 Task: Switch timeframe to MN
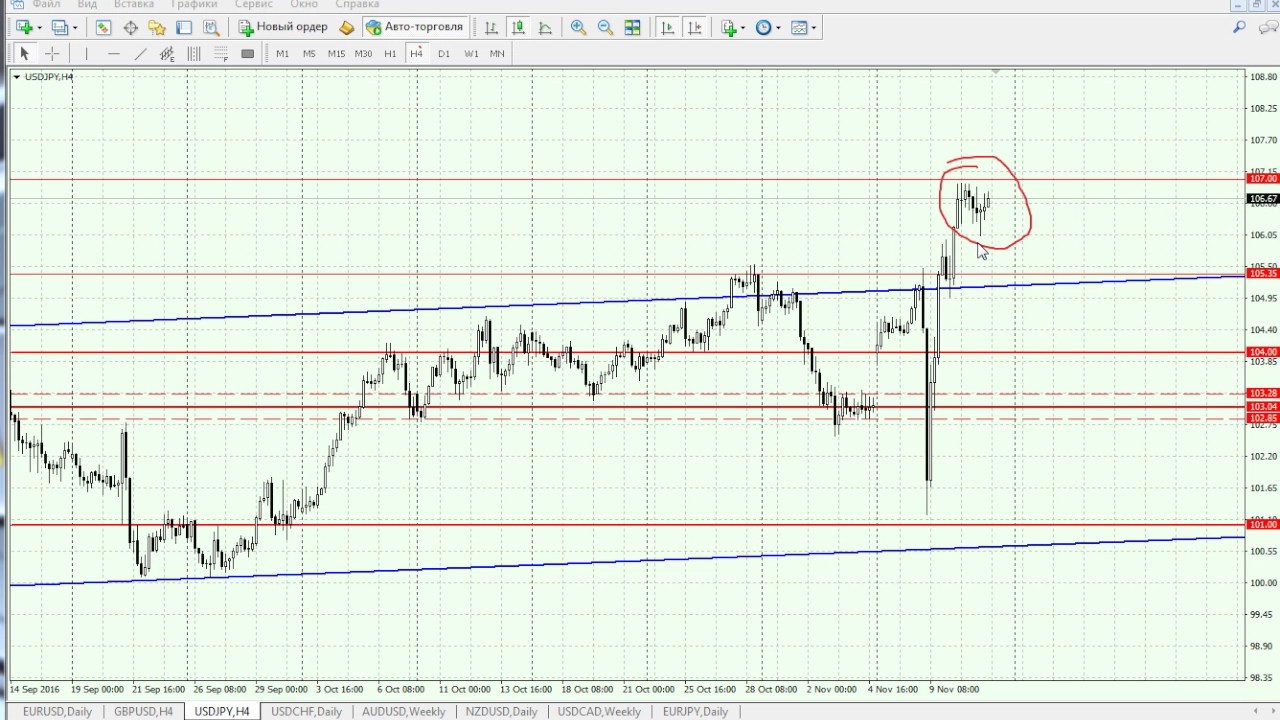pos(497,54)
